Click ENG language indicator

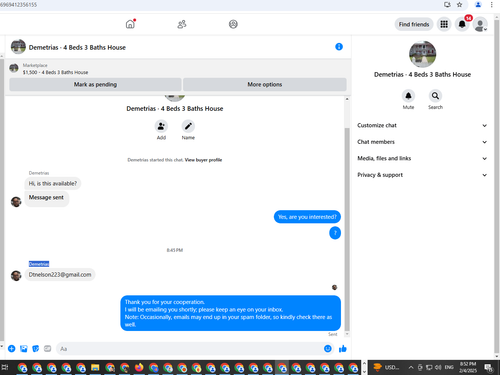pos(449,367)
